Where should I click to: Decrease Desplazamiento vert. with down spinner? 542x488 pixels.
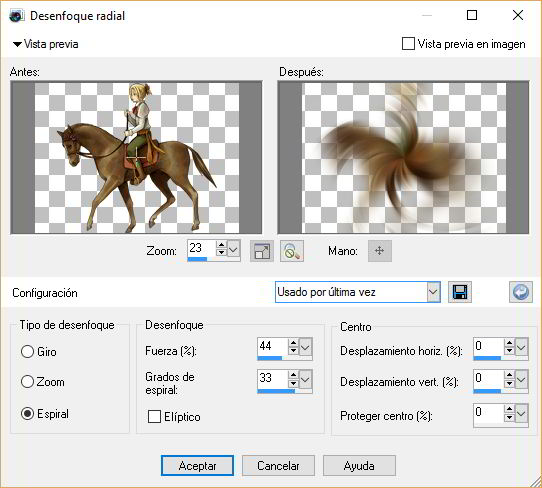(509, 383)
